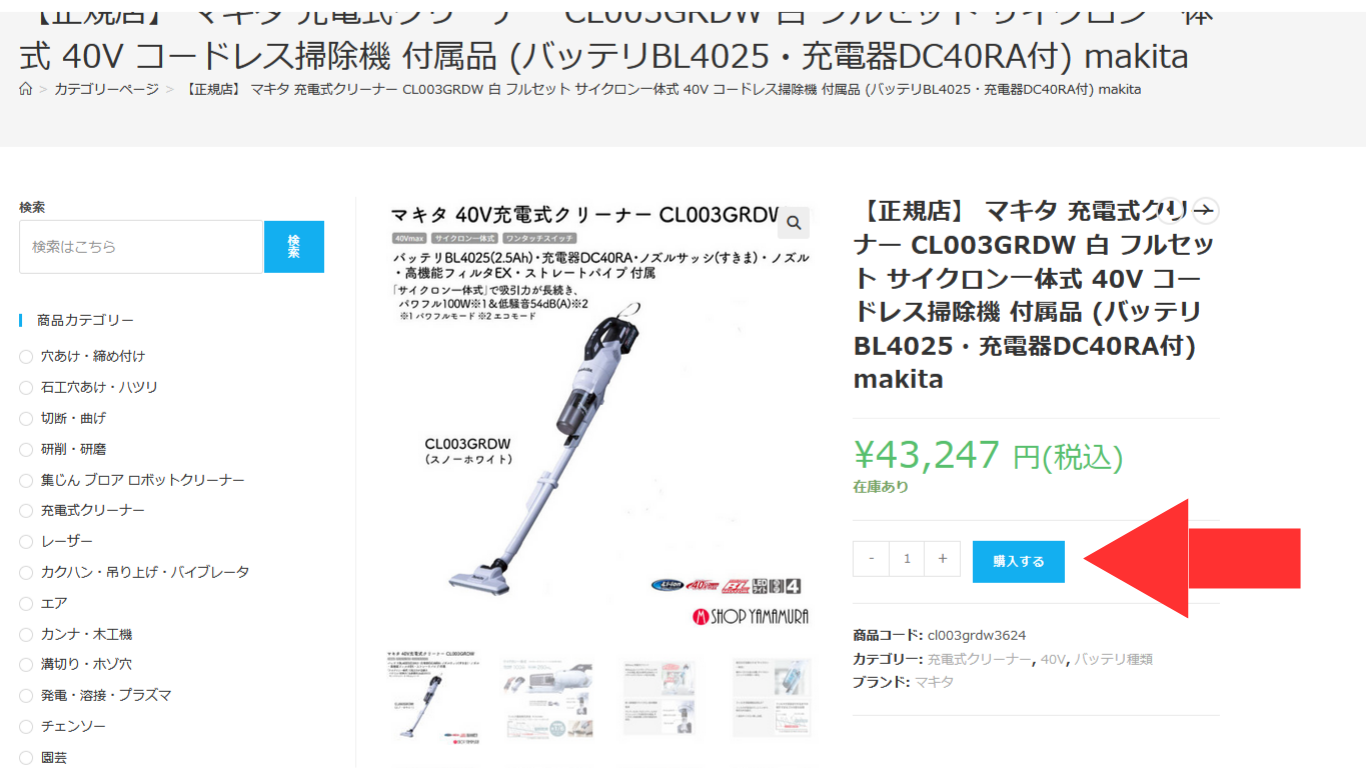Select the チェンソー category radio
Screen dimensions: 1366x768
pos(26,727)
